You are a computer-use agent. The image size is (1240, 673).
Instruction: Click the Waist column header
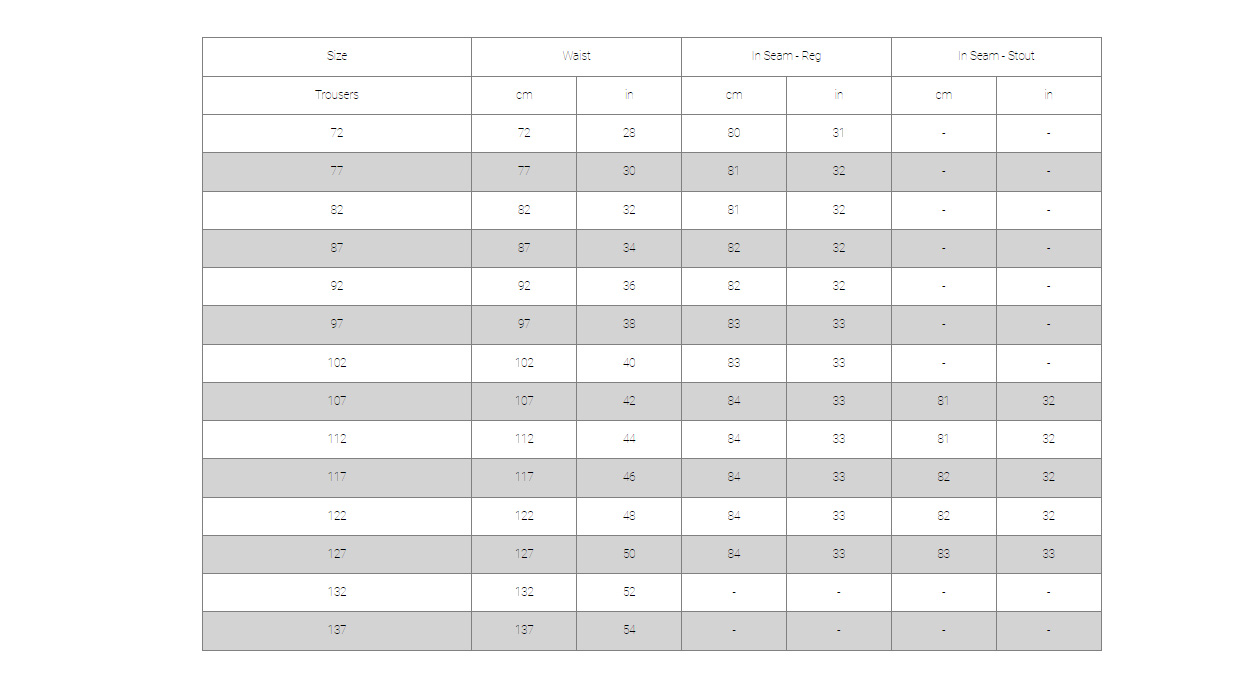click(x=576, y=57)
